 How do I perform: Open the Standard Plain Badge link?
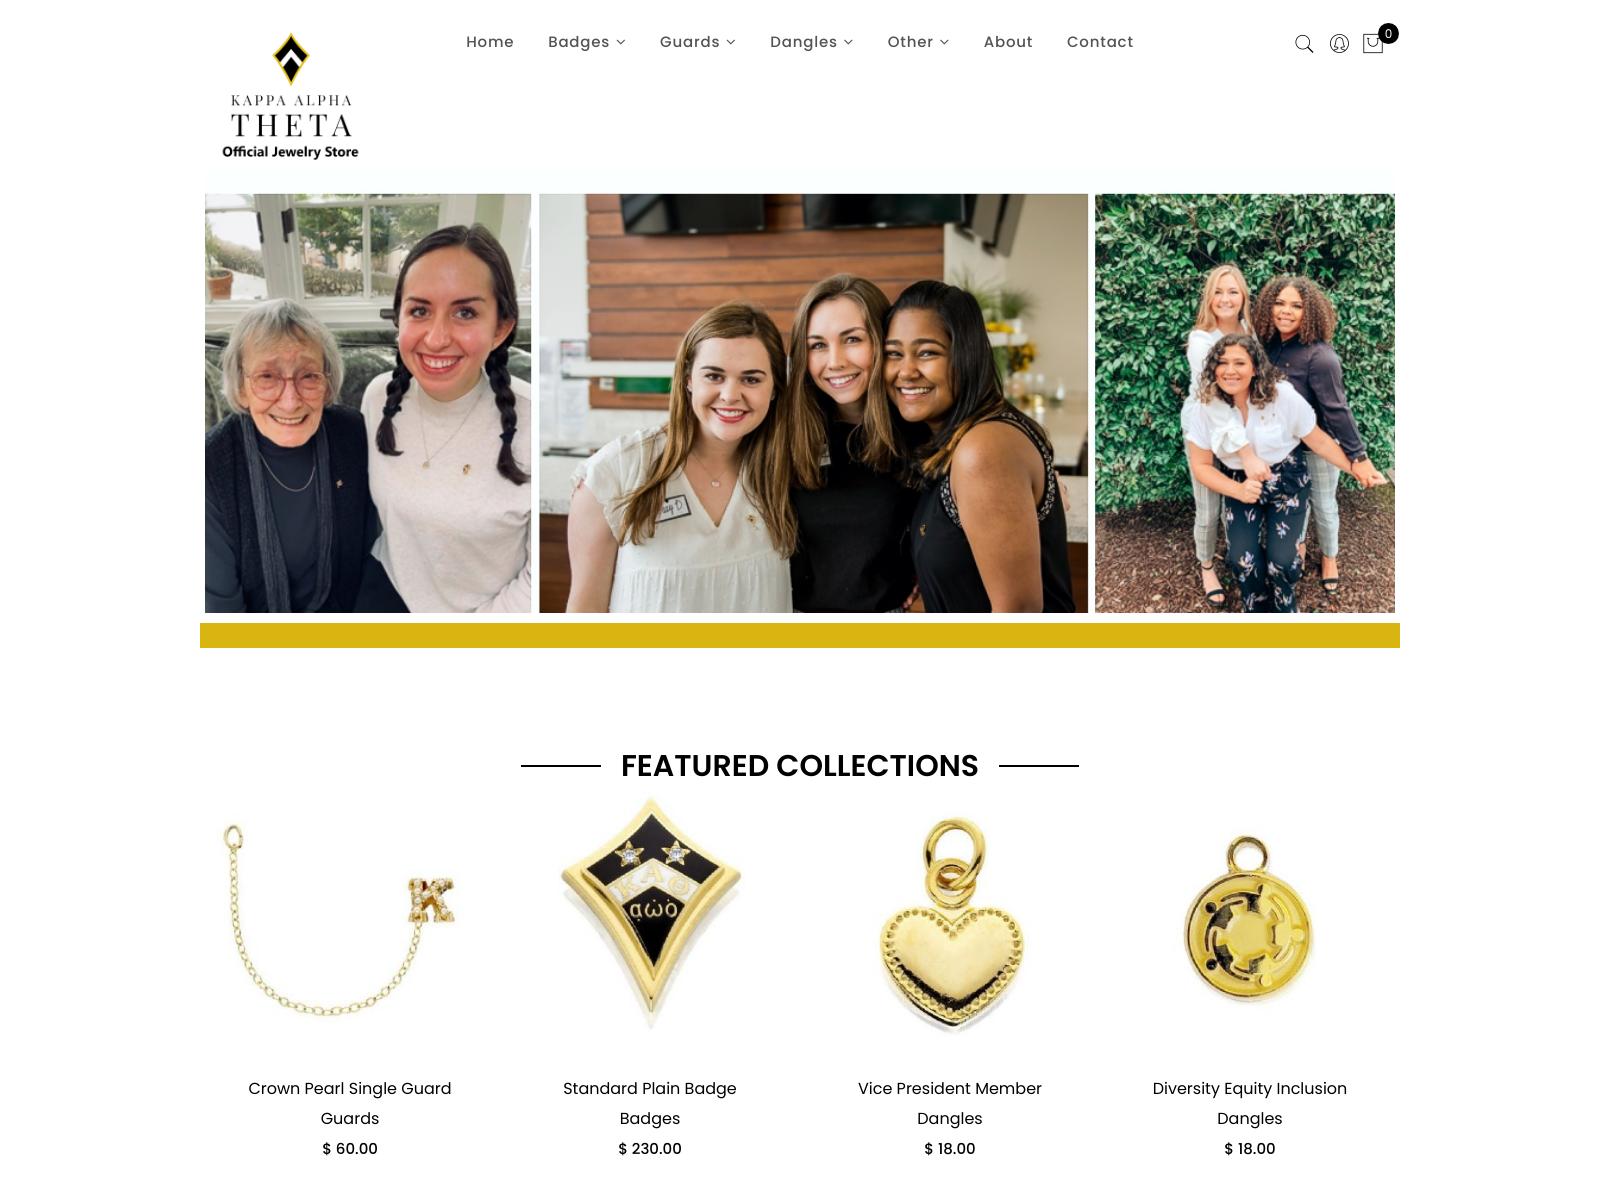(x=650, y=1088)
